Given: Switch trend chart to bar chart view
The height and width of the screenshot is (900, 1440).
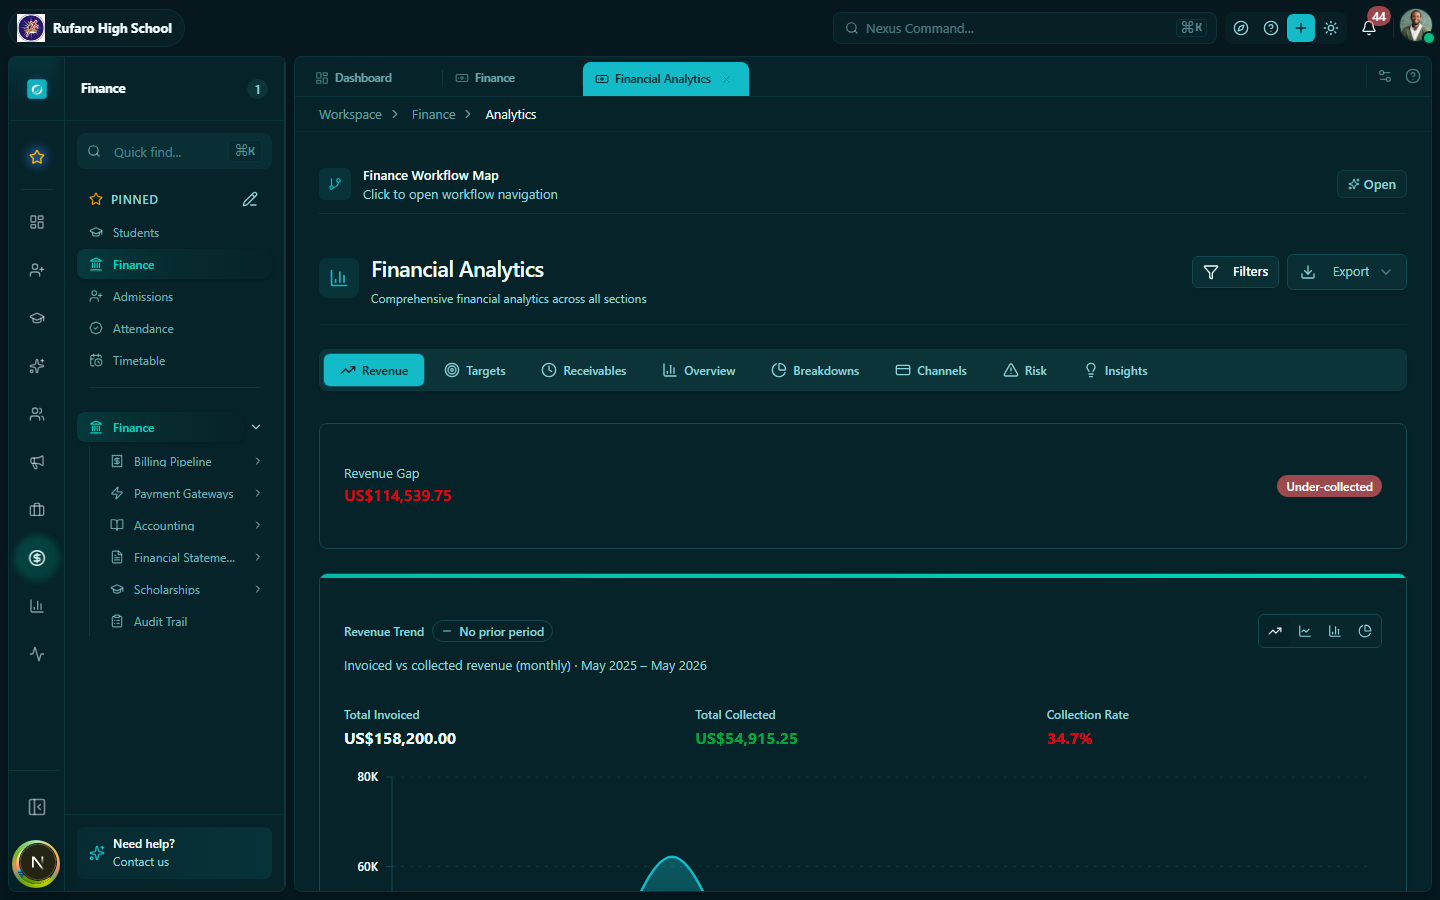Looking at the screenshot, I should 1335,631.
